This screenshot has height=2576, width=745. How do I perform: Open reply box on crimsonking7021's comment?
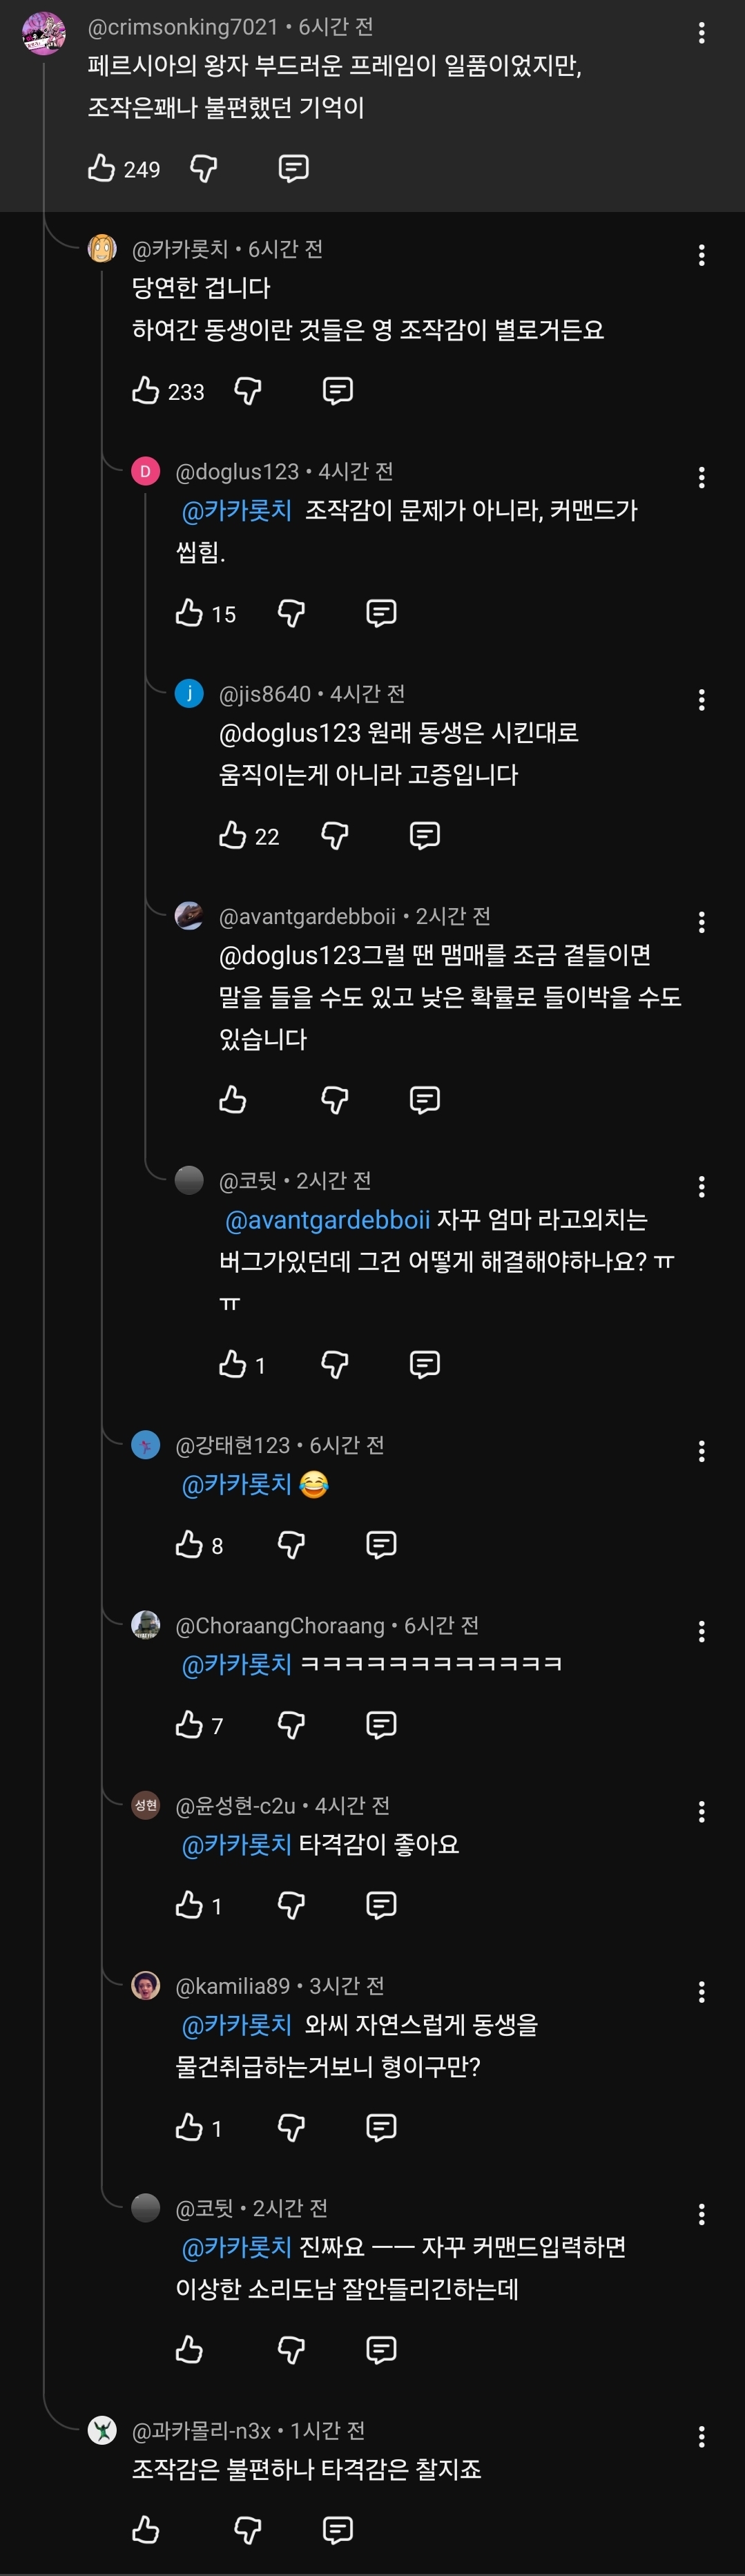coord(293,169)
